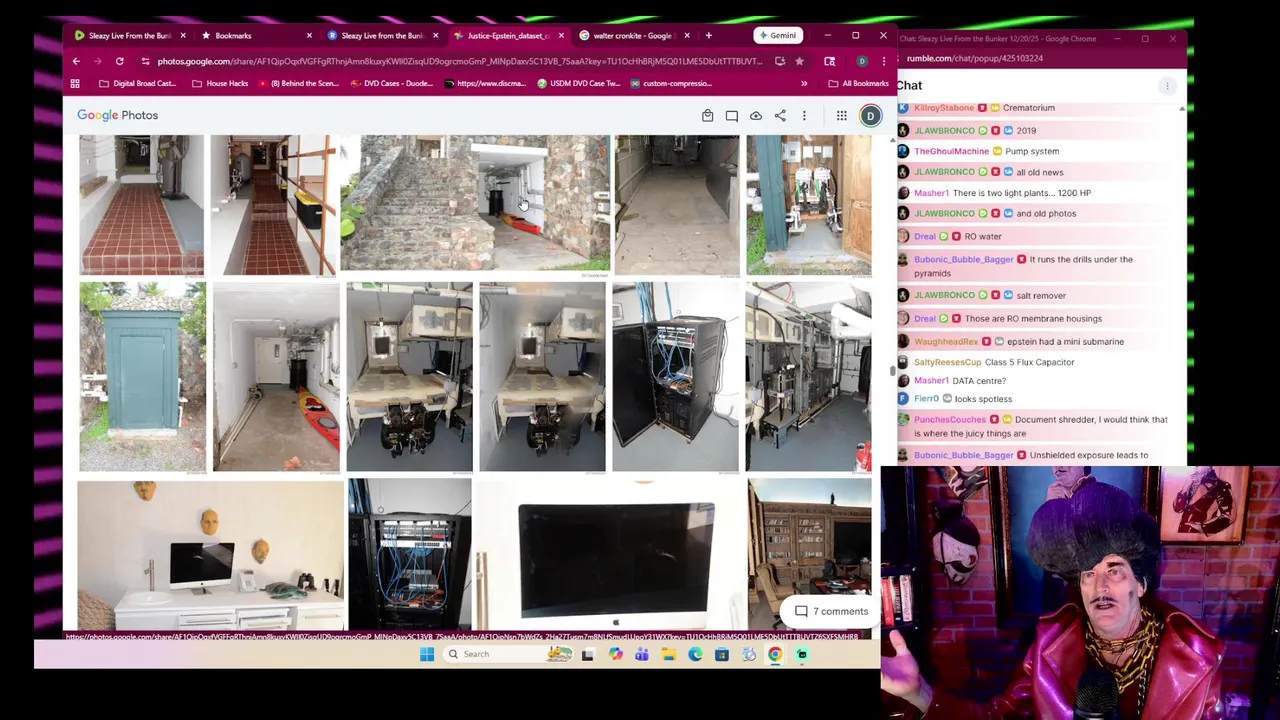Switch to Google Chrome on the taskbar
1280x720 pixels.
point(775,654)
